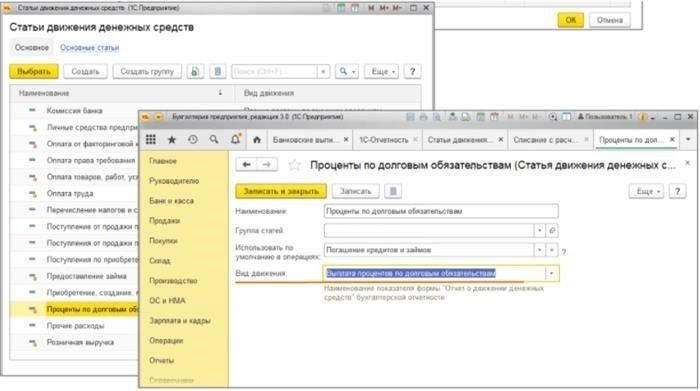Open Пользователь 1 user menu
This screenshot has height=391, width=700.
click(605, 117)
